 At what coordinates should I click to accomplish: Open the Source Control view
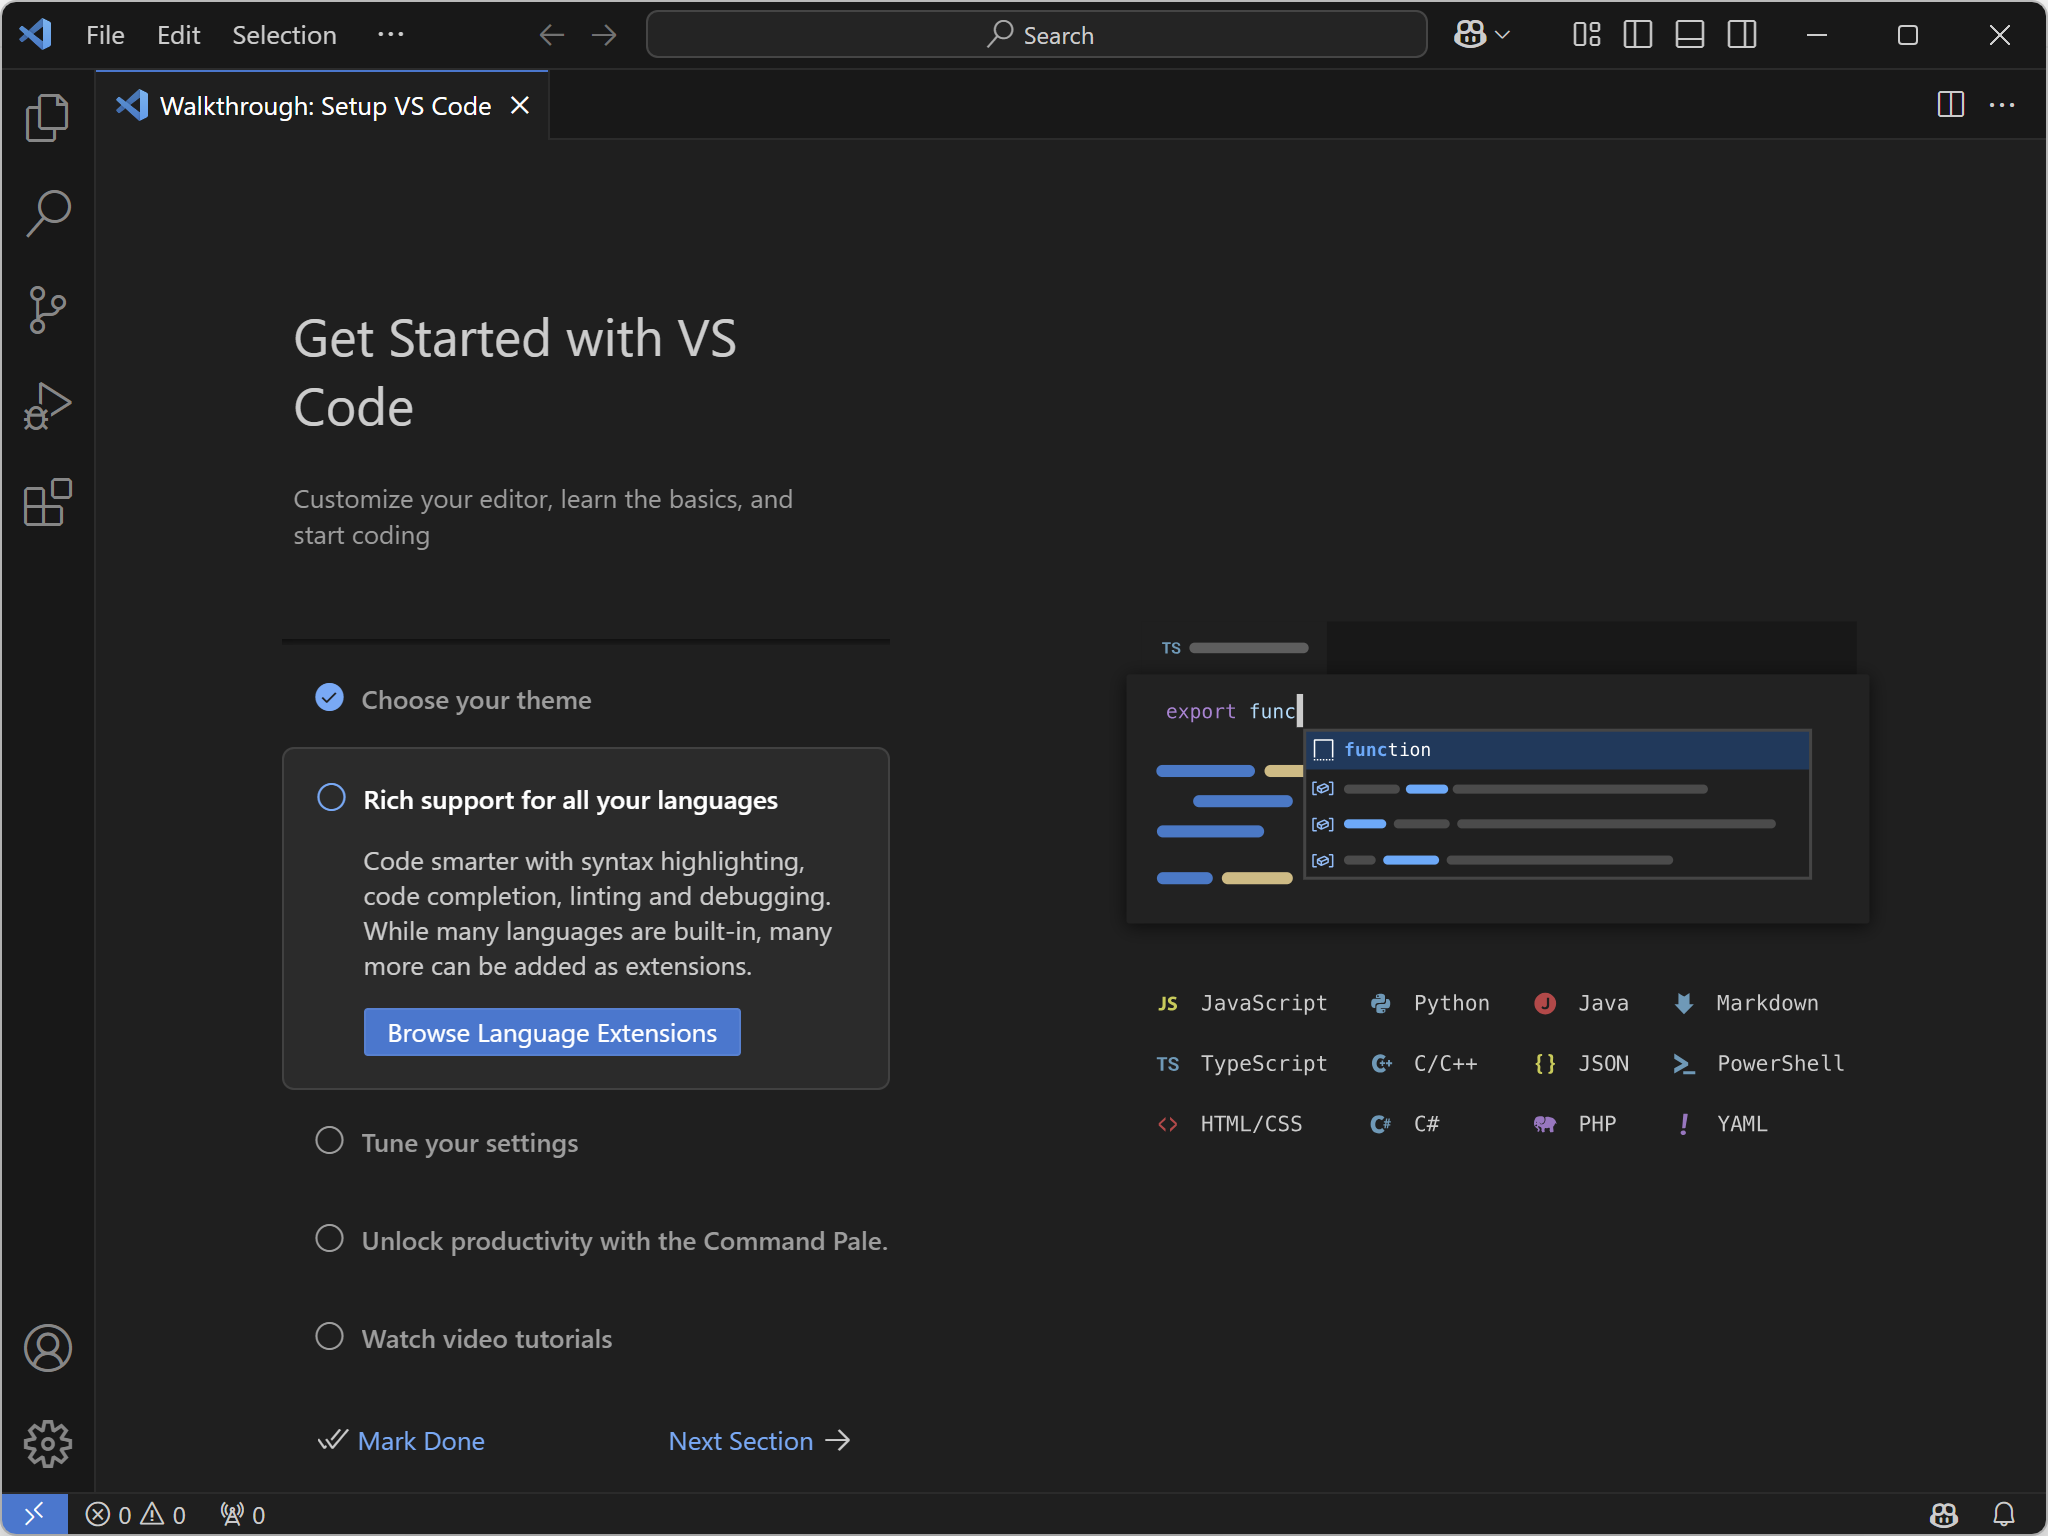pyautogui.click(x=47, y=310)
